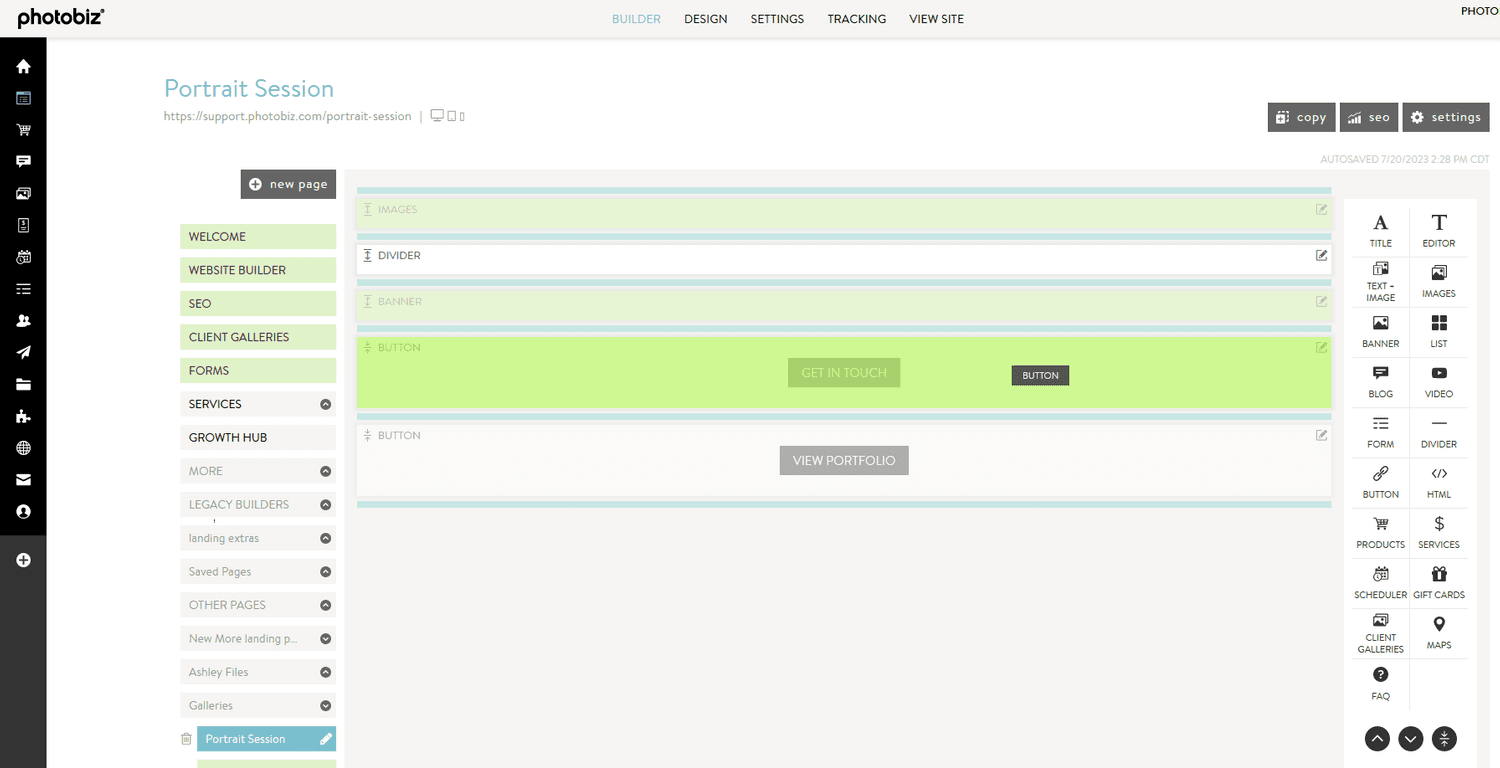Image resolution: width=1500 pixels, height=768 pixels.
Task: Select the Maps block icon
Action: coord(1438,633)
